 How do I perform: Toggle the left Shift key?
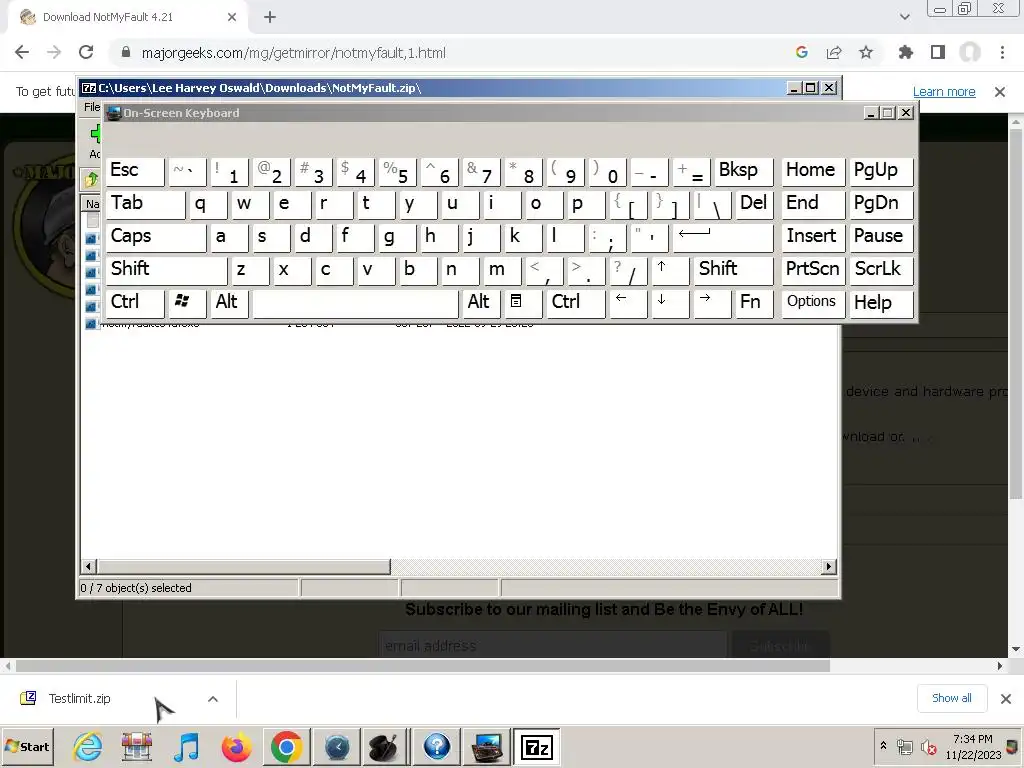[x=166, y=270]
